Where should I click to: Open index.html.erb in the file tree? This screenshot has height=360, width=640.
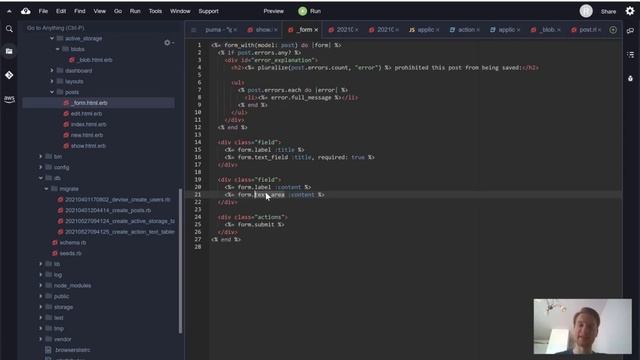tap(88, 124)
